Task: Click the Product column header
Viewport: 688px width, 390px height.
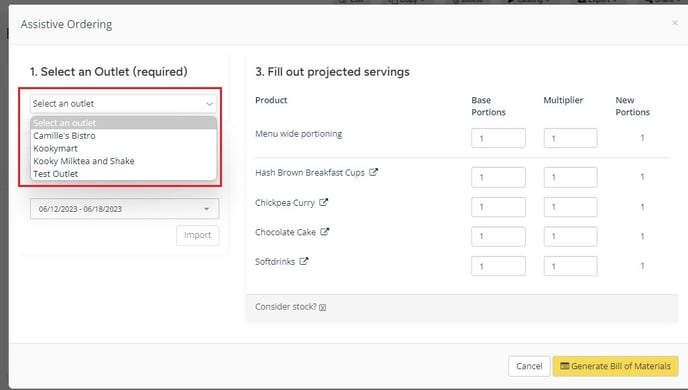Action: coord(271,100)
